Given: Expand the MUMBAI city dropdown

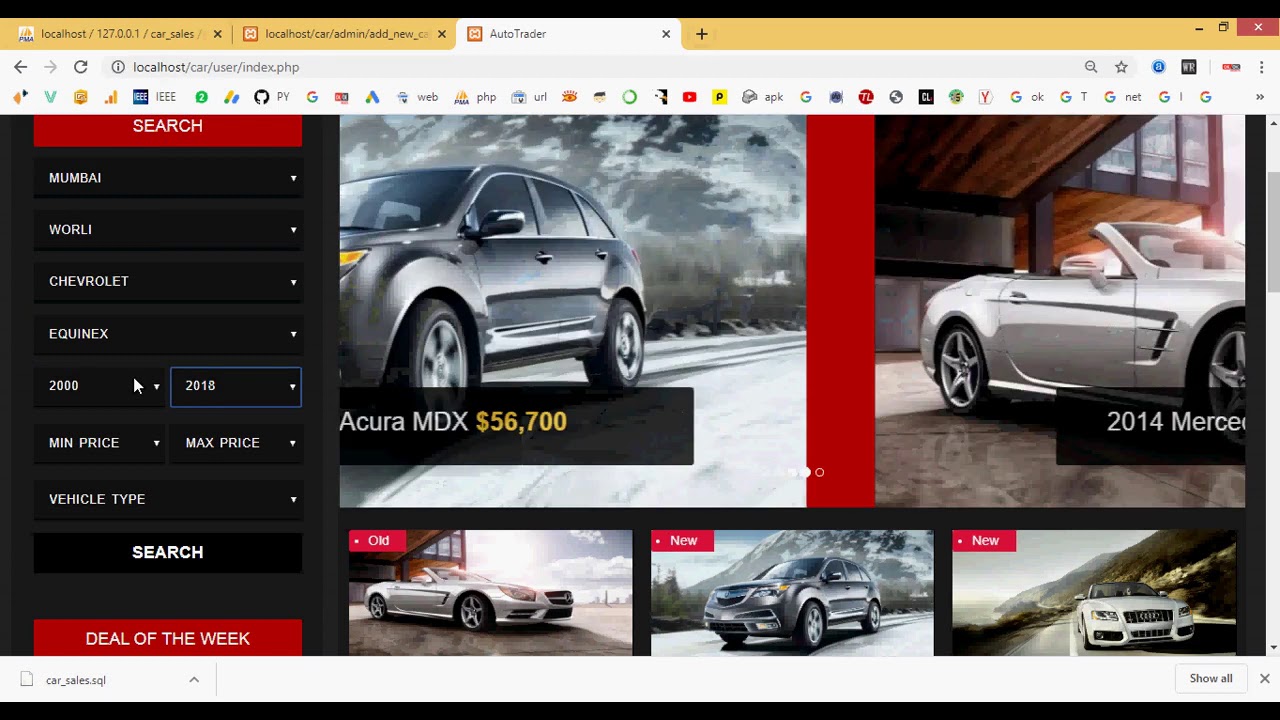Looking at the screenshot, I should coord(168,178).
